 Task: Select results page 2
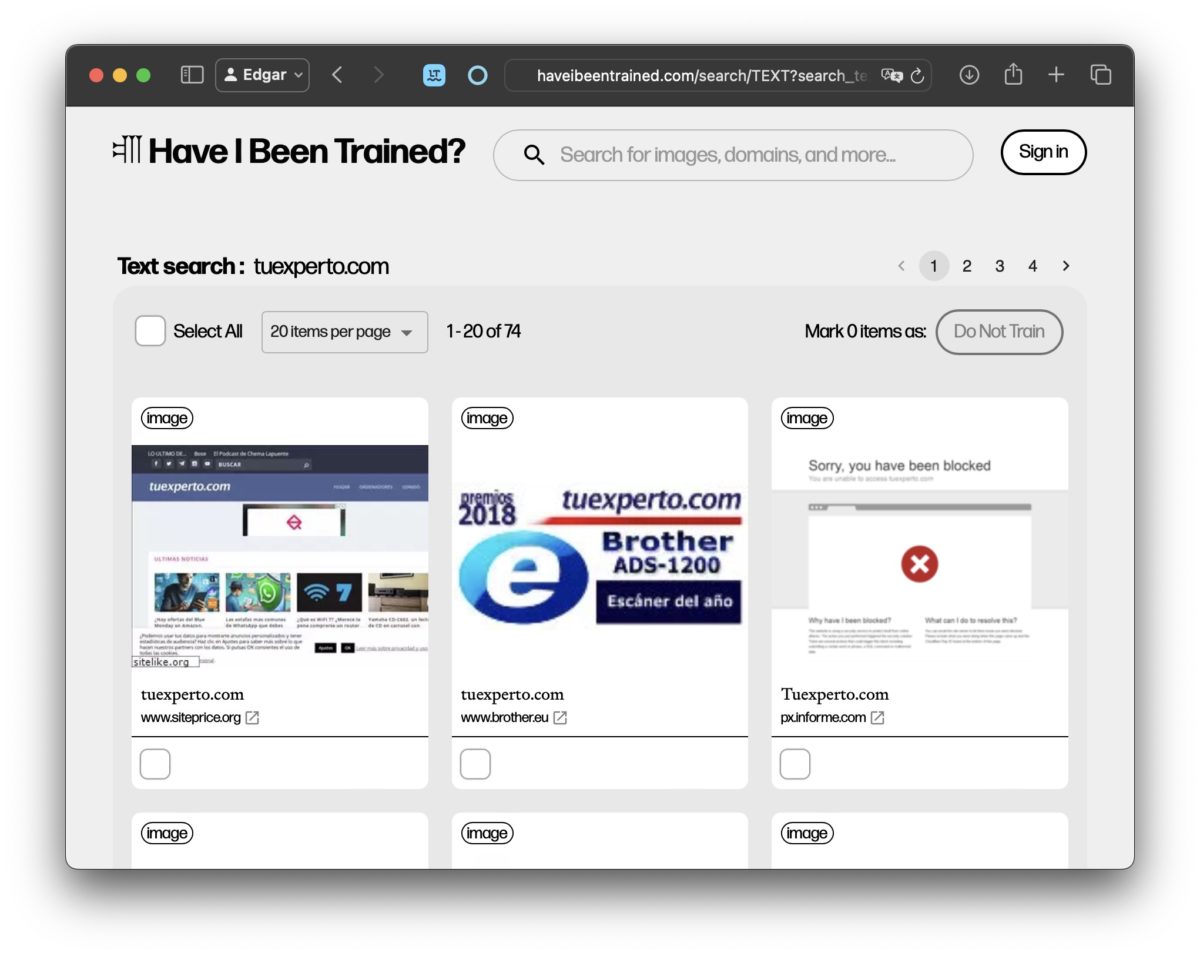coord(967,266)
